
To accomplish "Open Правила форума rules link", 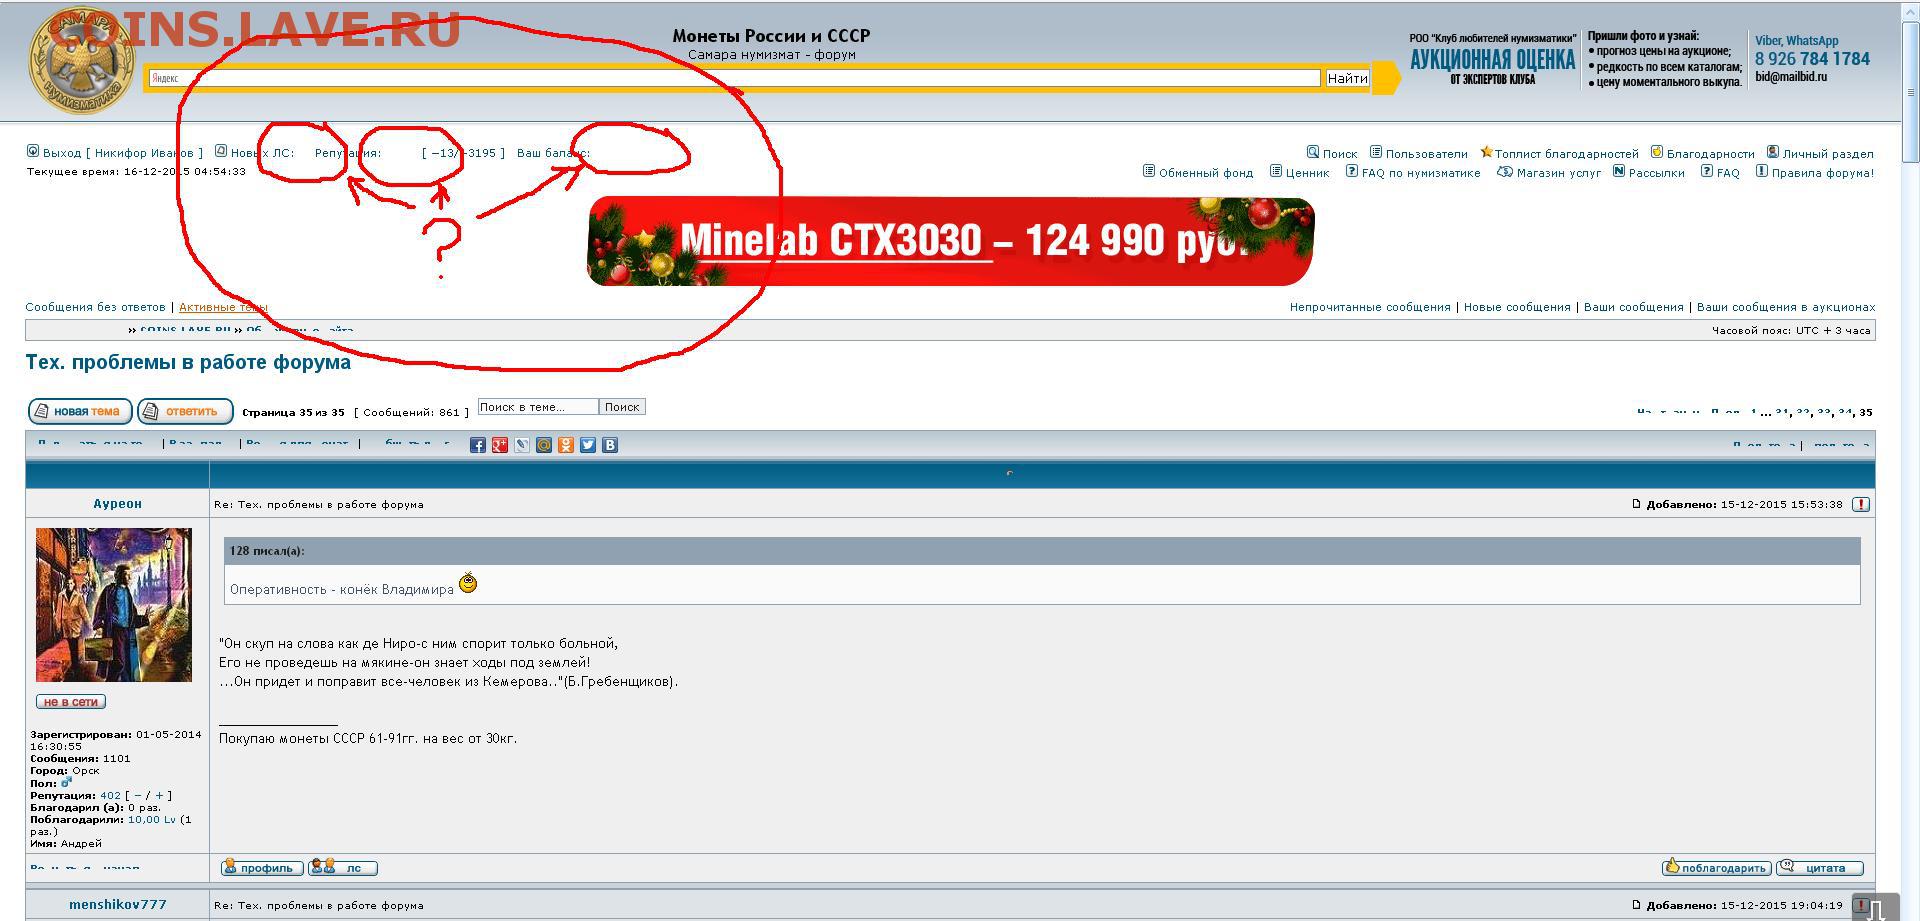I will click(x=1822, y=173).
